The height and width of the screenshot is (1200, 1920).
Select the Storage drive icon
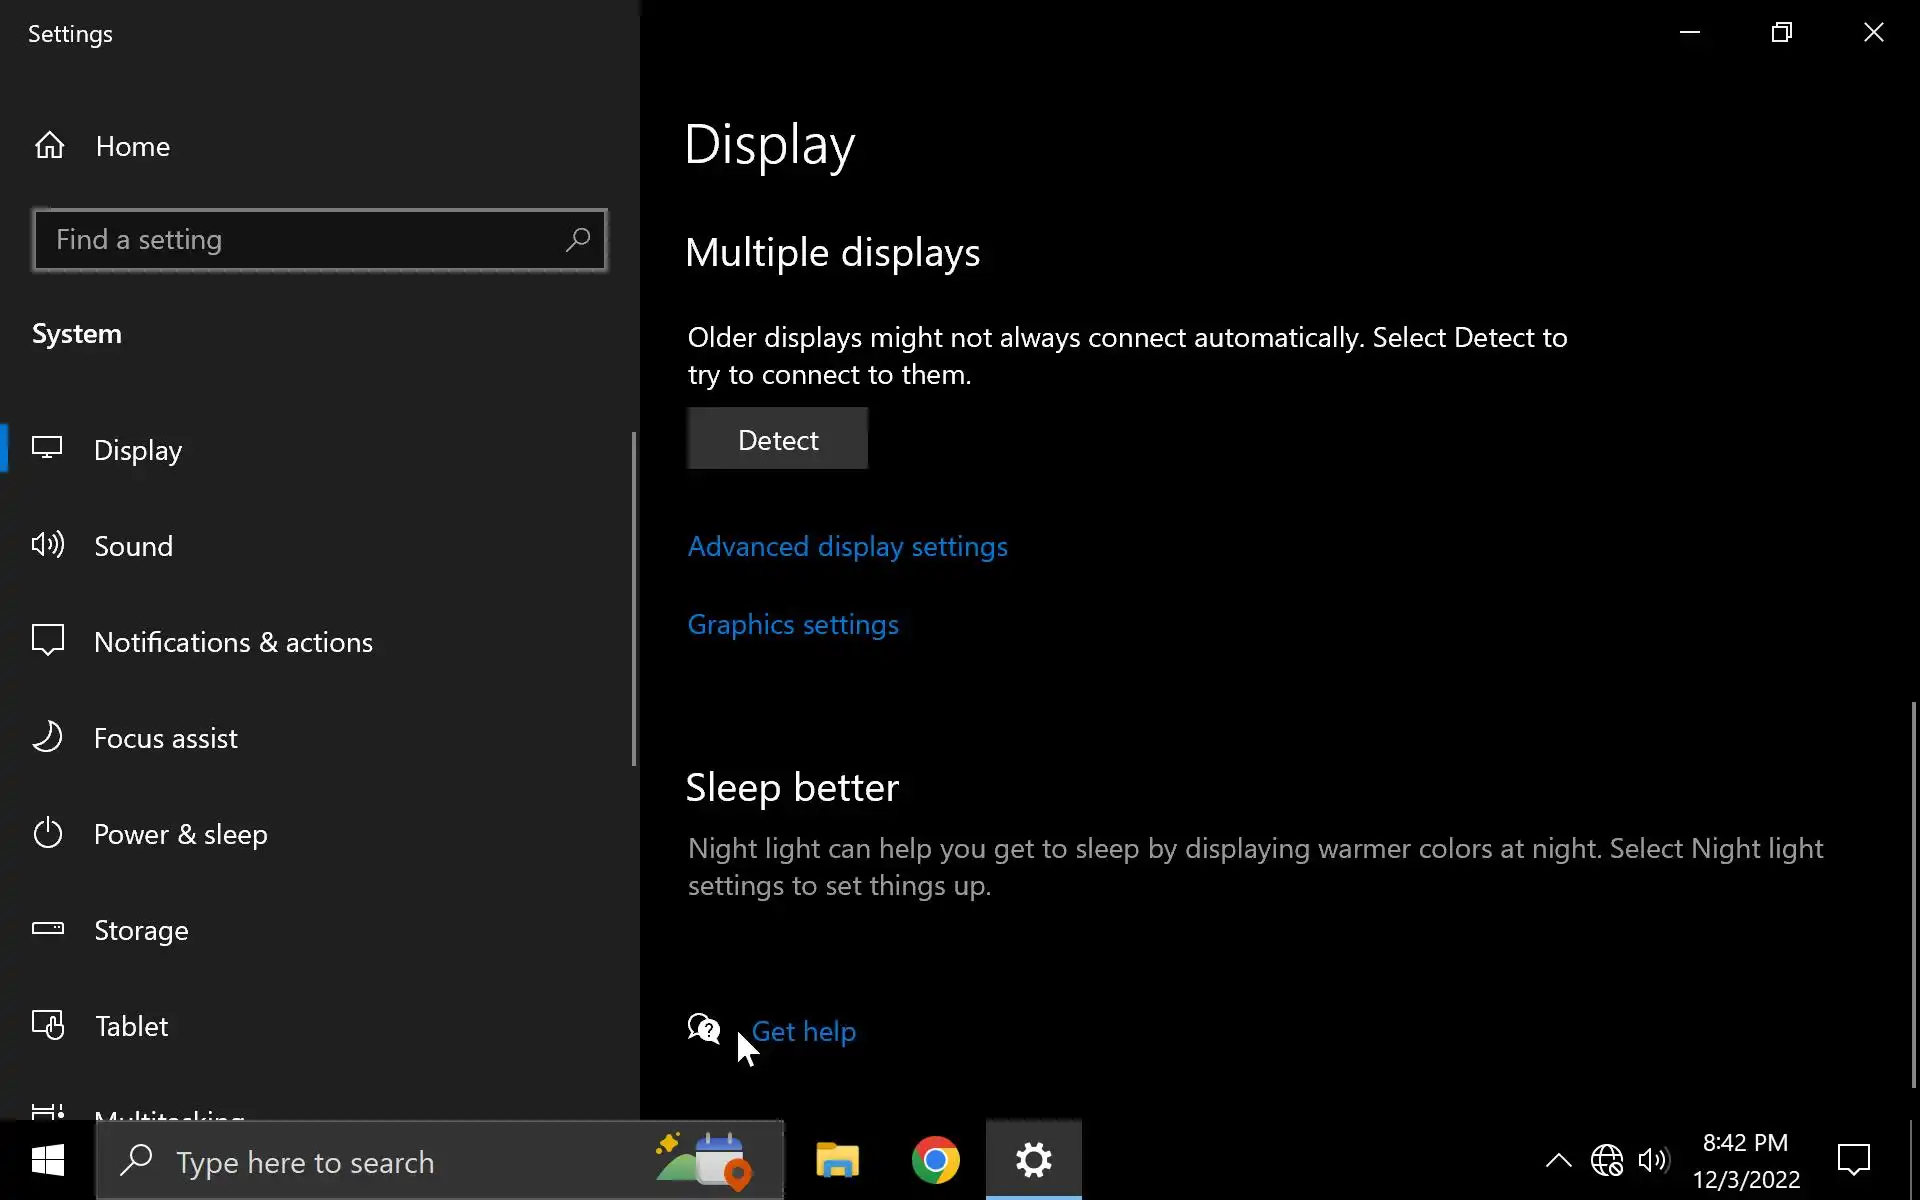point(47,929)
